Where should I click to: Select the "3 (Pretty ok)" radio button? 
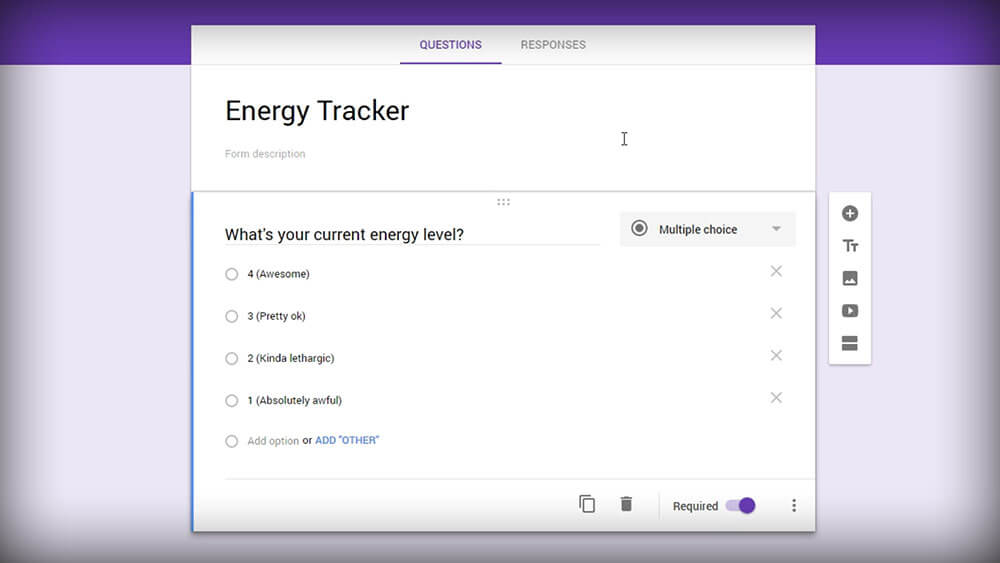point(232,316)
